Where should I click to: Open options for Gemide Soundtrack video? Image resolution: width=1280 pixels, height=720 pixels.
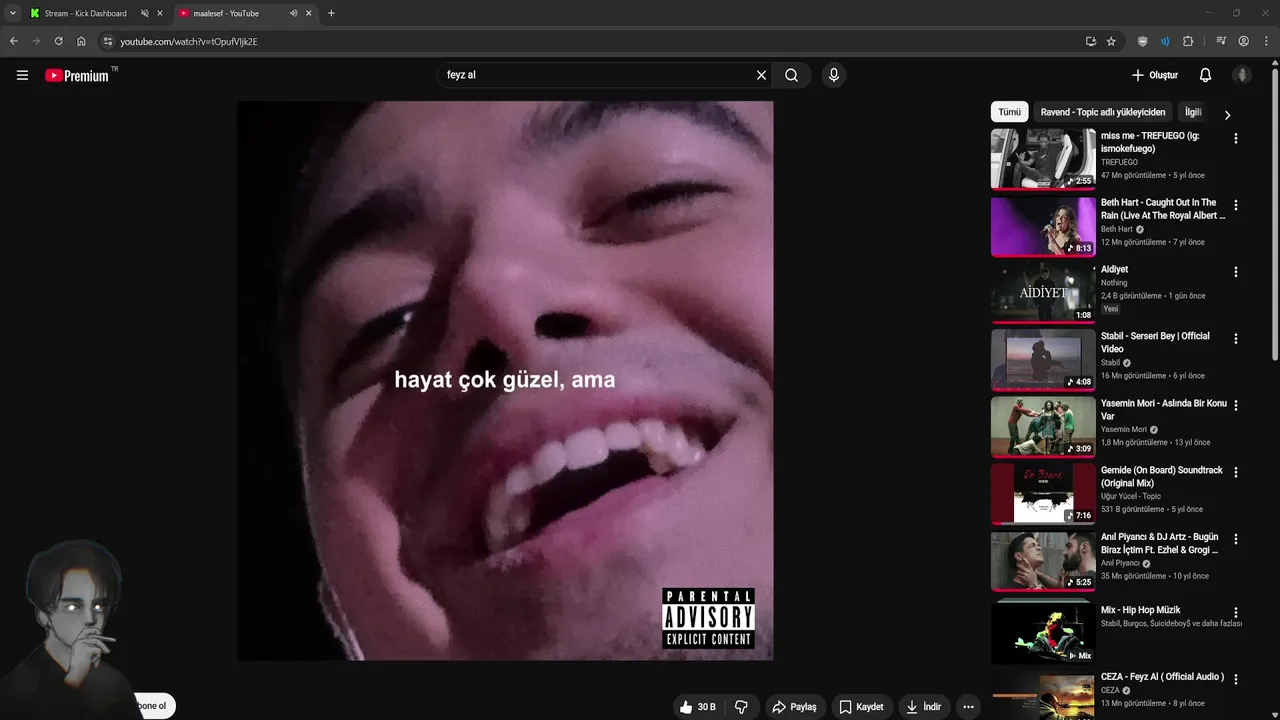[x=1235, y=472]
